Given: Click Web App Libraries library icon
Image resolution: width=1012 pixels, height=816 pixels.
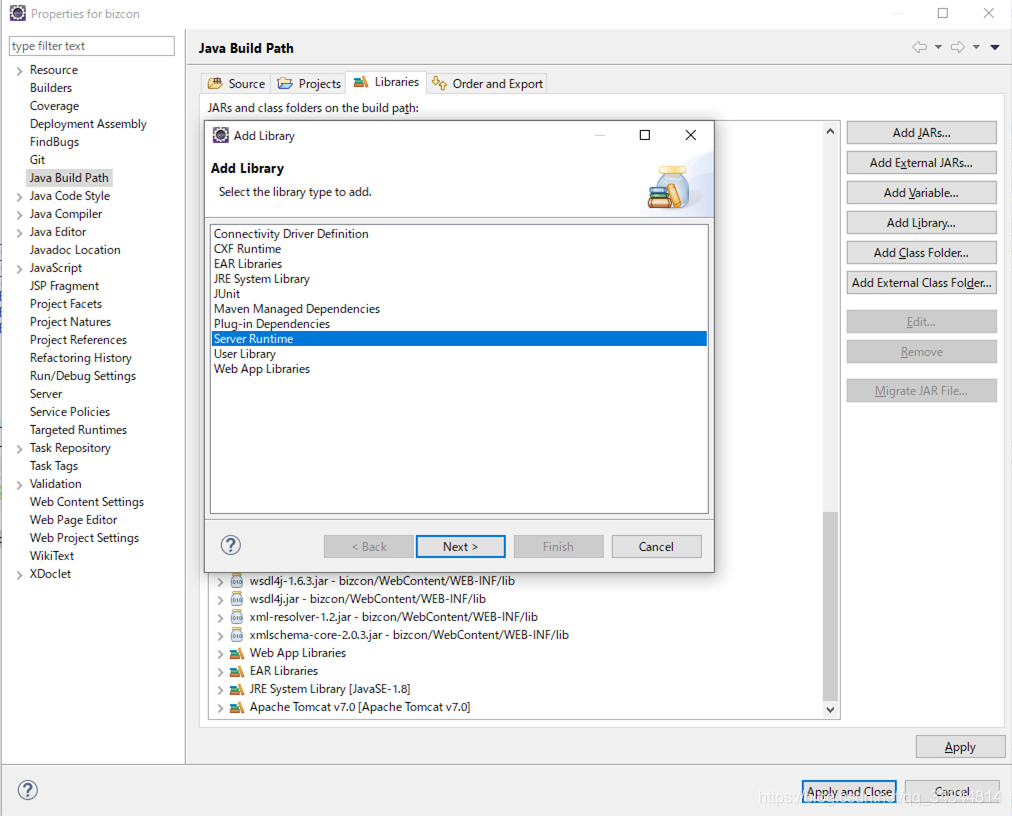Looking at the screenshot, I should (x=237, y=653).
